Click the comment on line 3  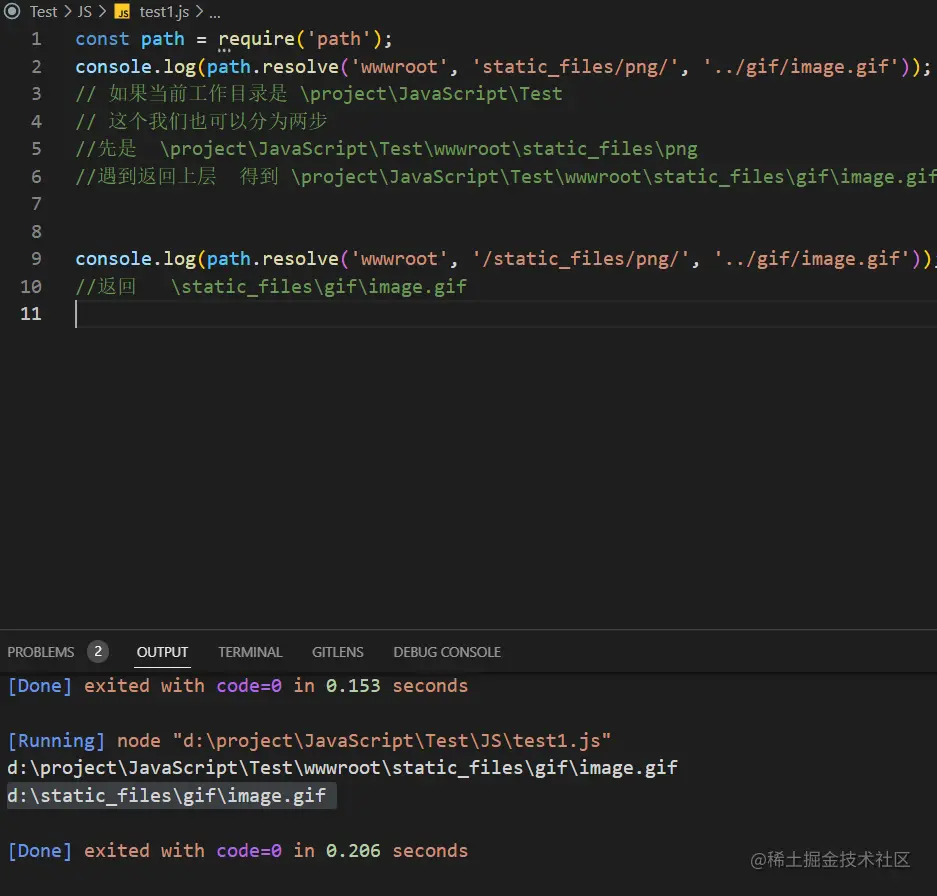(x=319, y=94)
